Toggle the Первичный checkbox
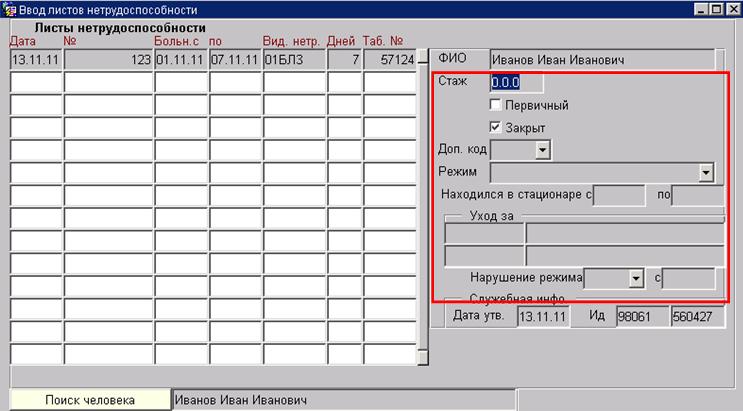This screenshot has height=411, width=743. (495, 104)
